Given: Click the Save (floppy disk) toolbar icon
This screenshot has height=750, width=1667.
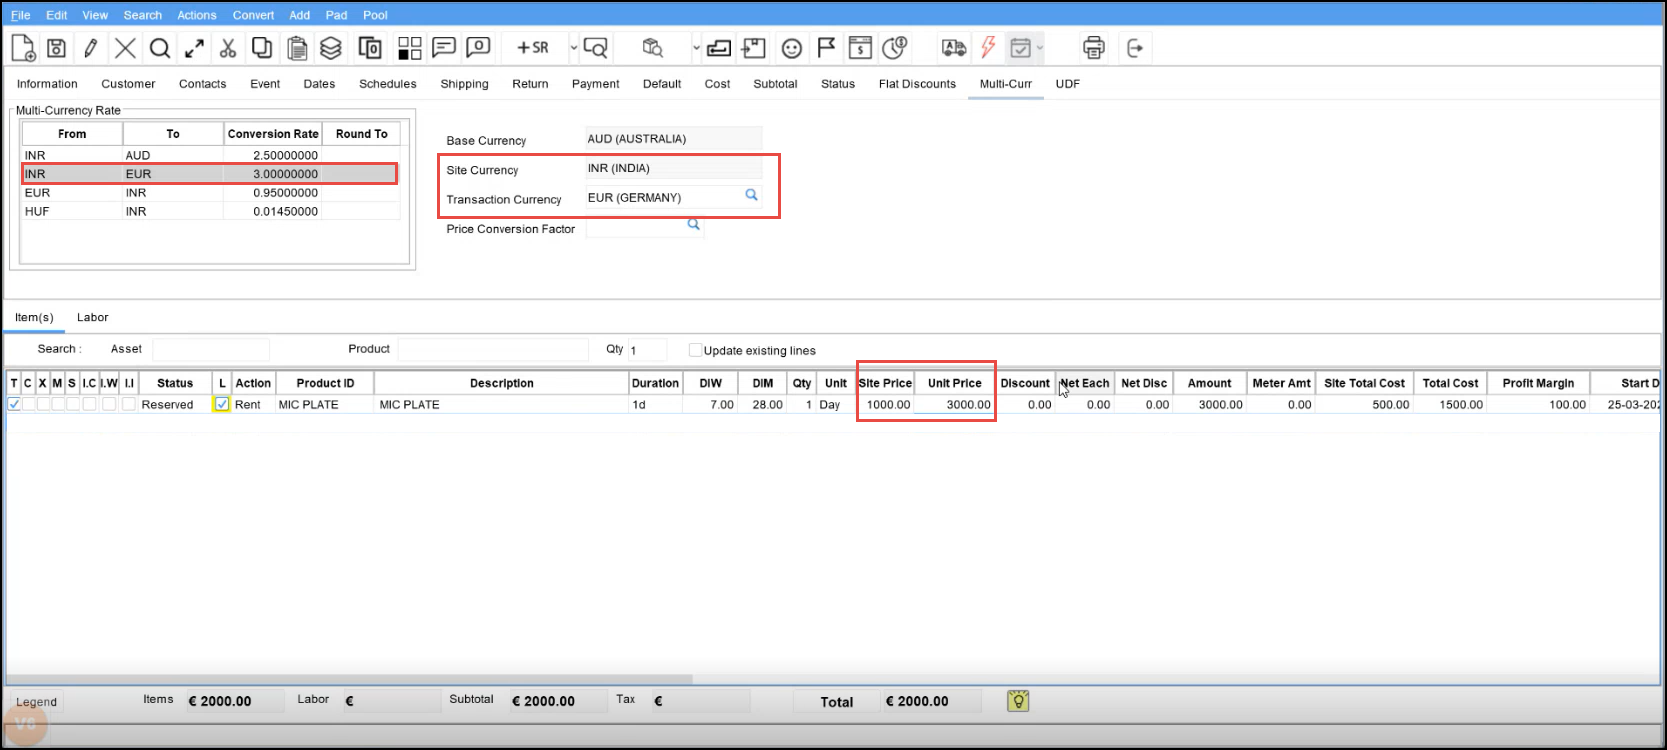Looking at the screenshot, I should 57,48.
